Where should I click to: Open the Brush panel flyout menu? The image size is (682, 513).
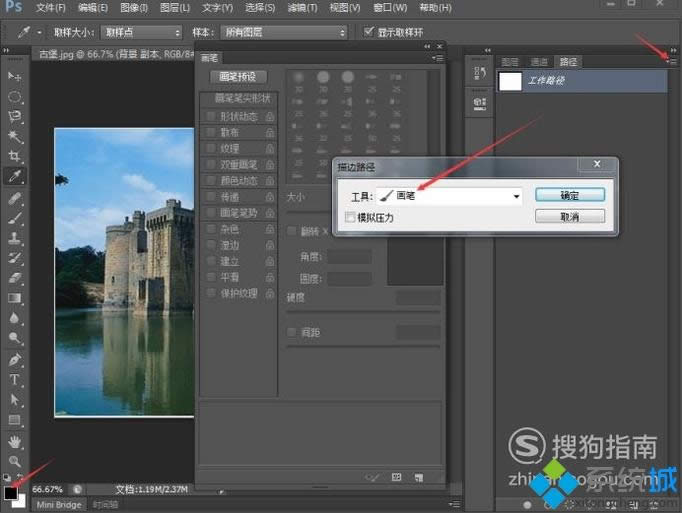tap(438, 58)
